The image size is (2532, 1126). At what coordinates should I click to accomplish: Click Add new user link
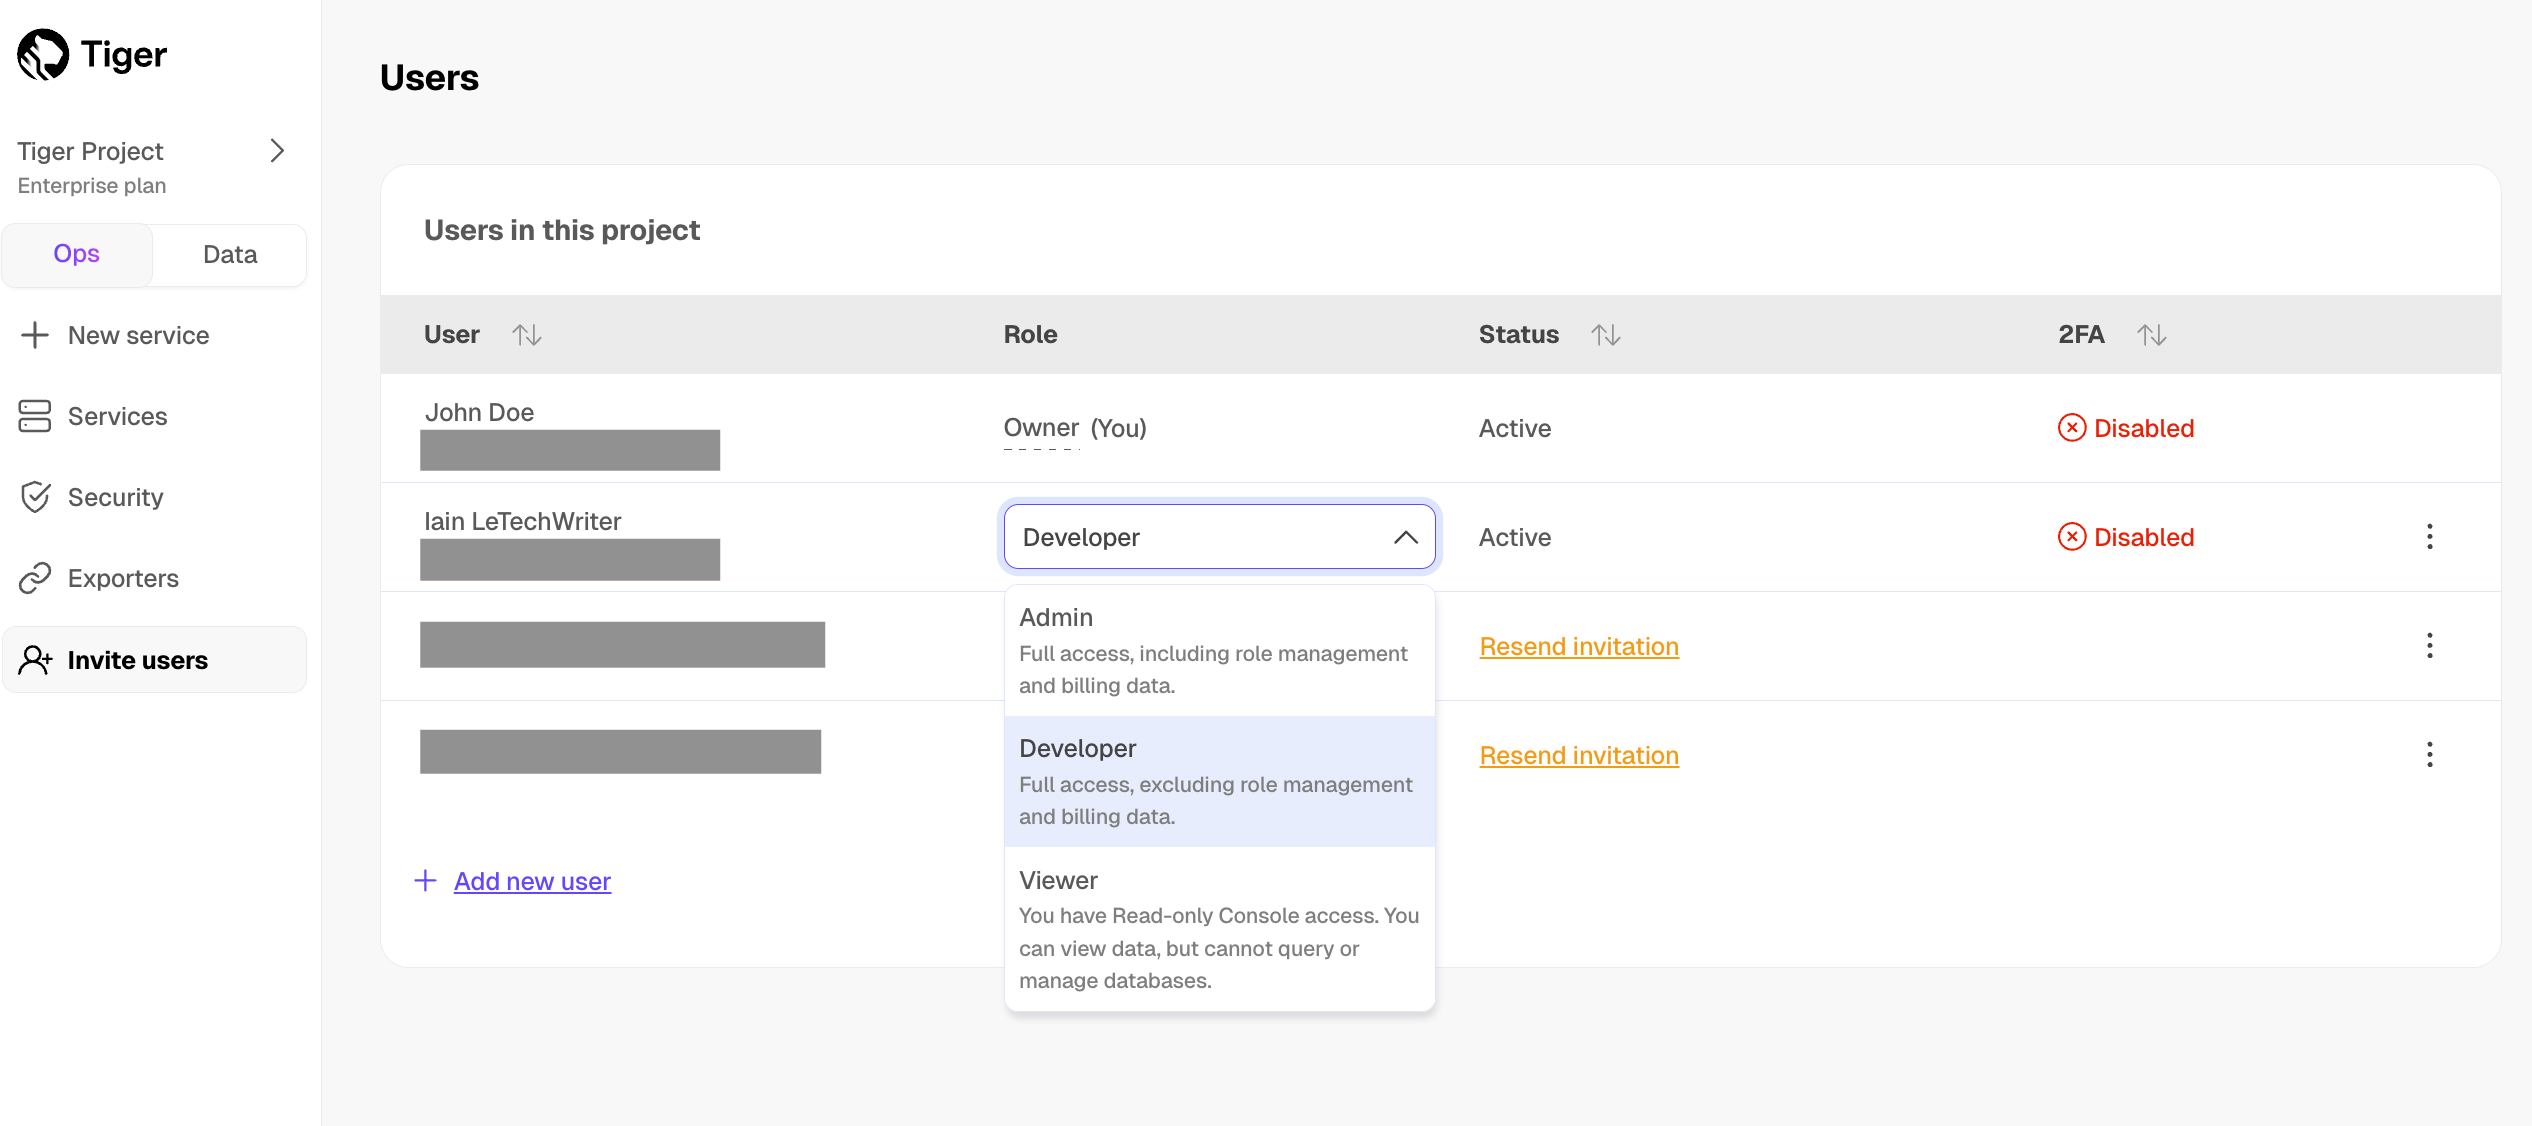coord(532,881)
